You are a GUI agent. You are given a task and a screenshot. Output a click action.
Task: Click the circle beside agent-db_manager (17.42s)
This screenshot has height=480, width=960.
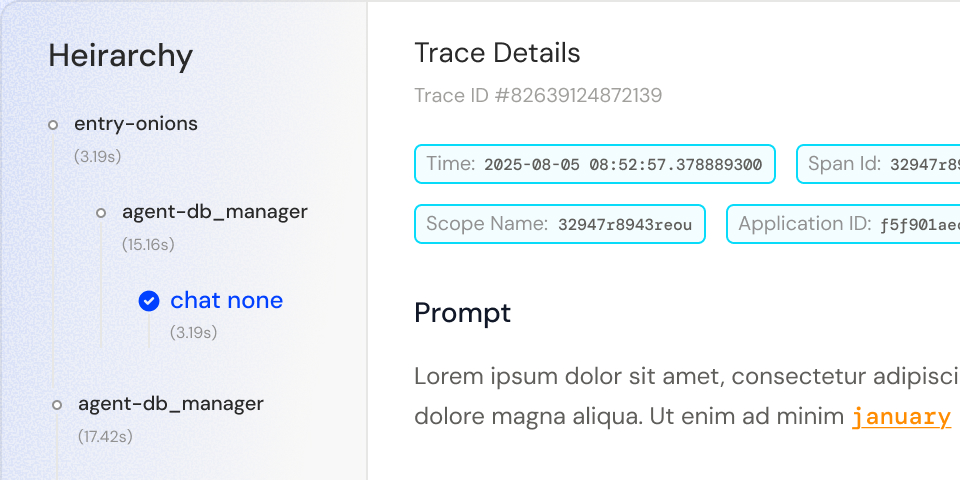[57, 405]
